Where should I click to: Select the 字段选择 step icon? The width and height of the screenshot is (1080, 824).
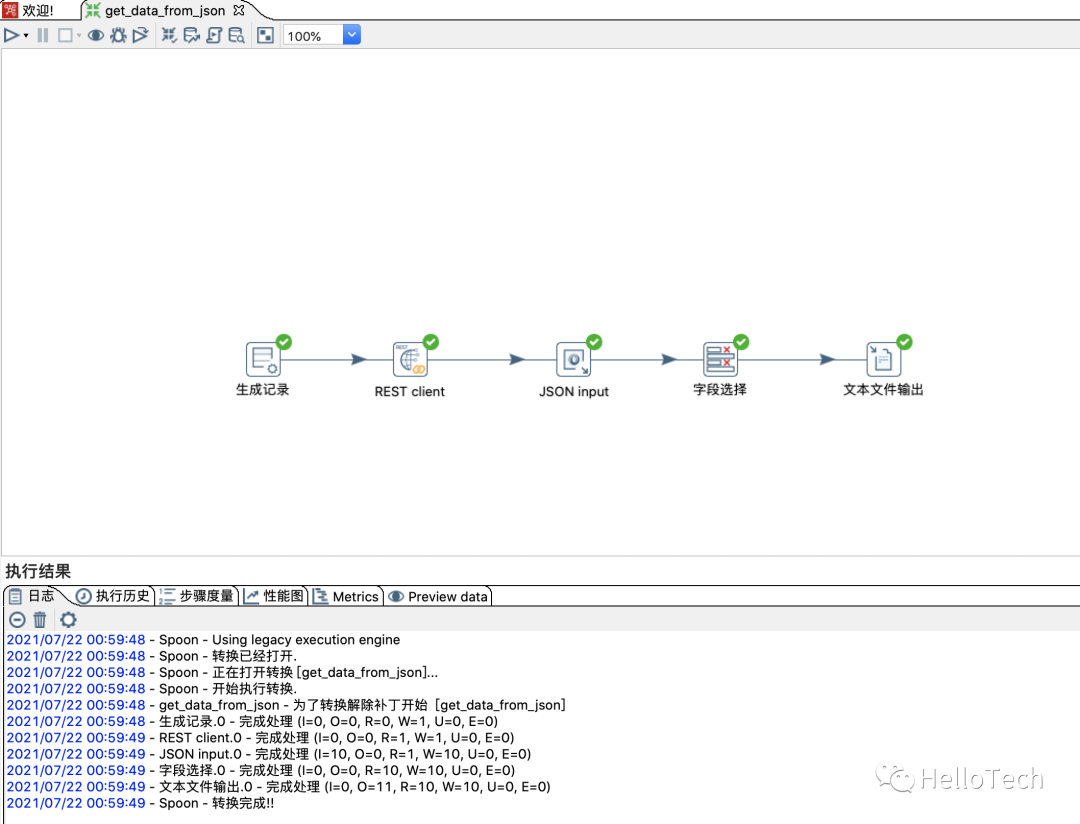coord(720,359)
